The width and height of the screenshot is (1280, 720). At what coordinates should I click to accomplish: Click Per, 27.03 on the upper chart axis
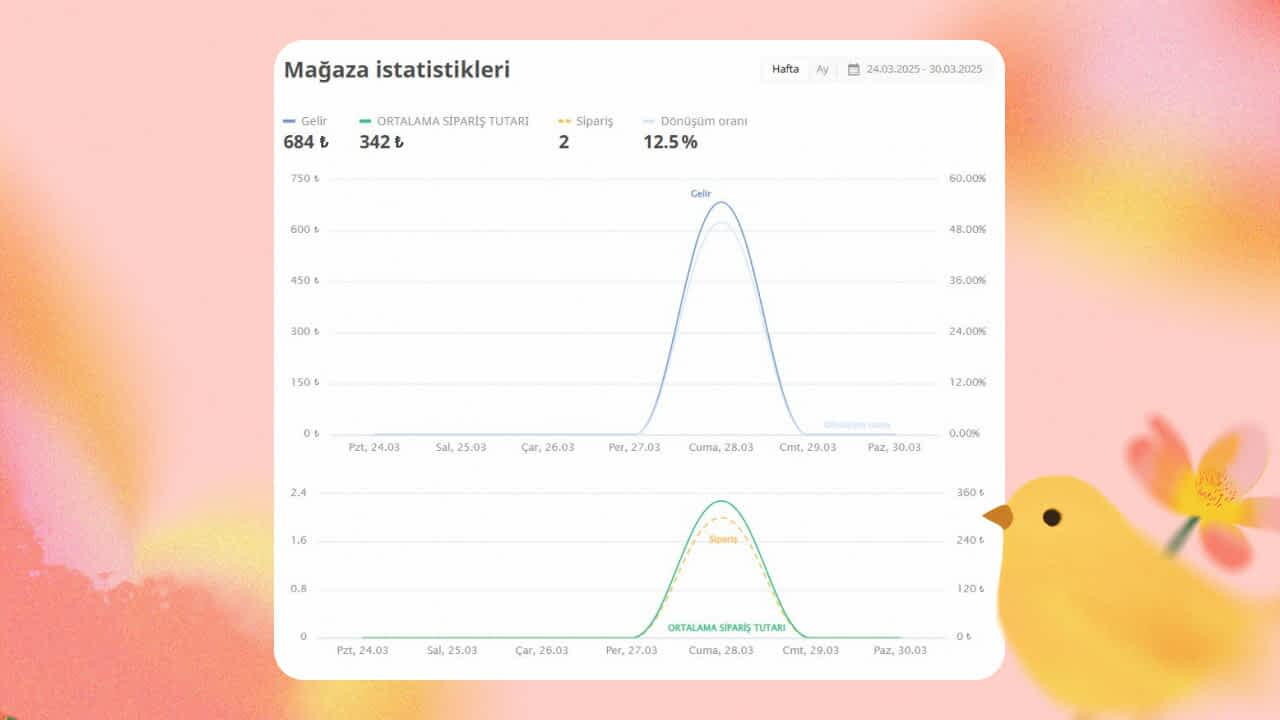click(x=634, y=447)
